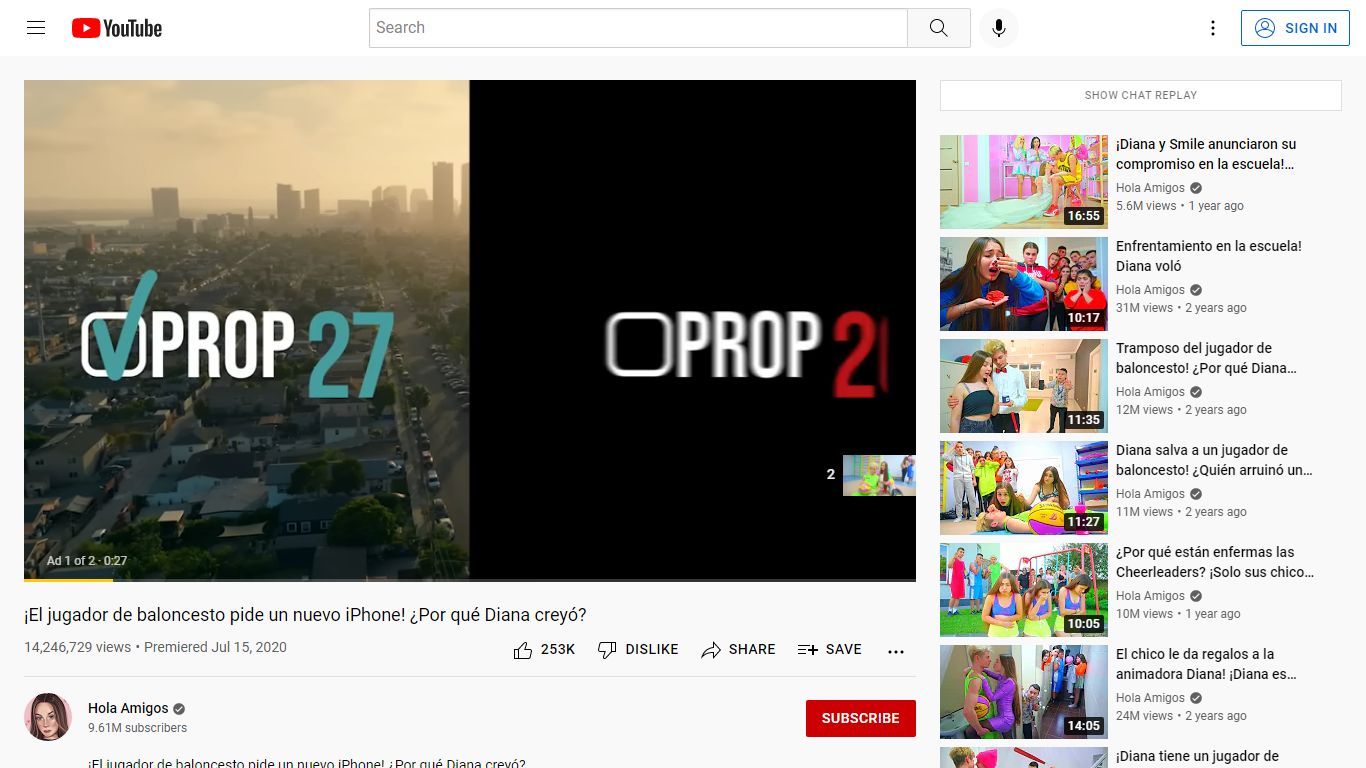This screenshot has width=1366, height=768.
Task: Open the three-dot settings menu in header
Action: (x=1213, y=28)
